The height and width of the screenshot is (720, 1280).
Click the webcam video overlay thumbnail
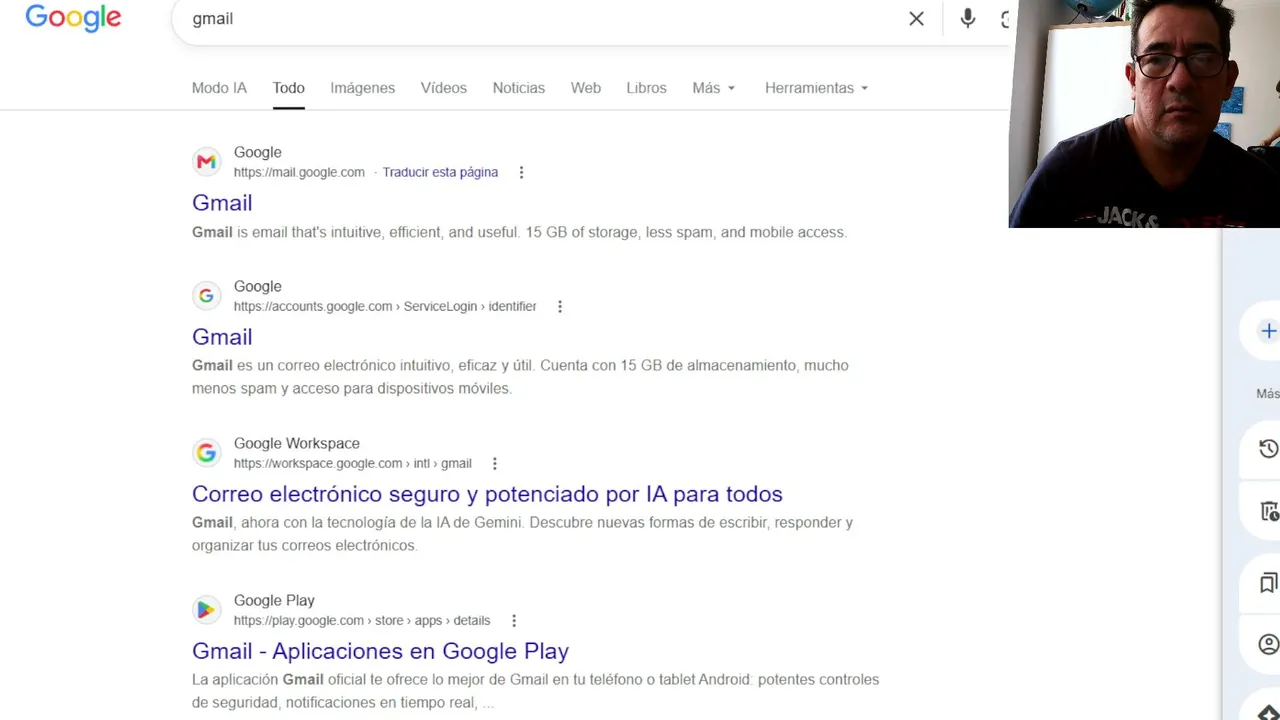coord(1144,114)
